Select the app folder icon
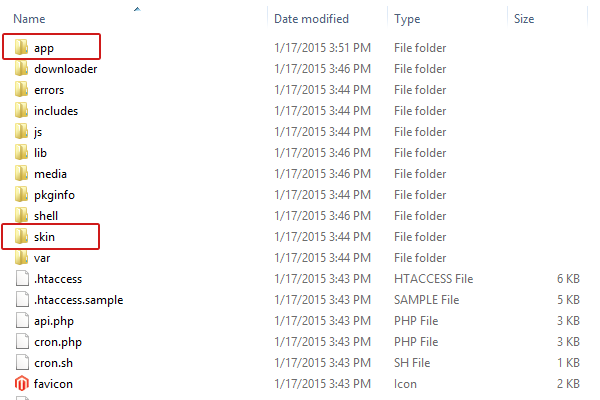Viewport: 600px width, 400px height. (21, 47)
